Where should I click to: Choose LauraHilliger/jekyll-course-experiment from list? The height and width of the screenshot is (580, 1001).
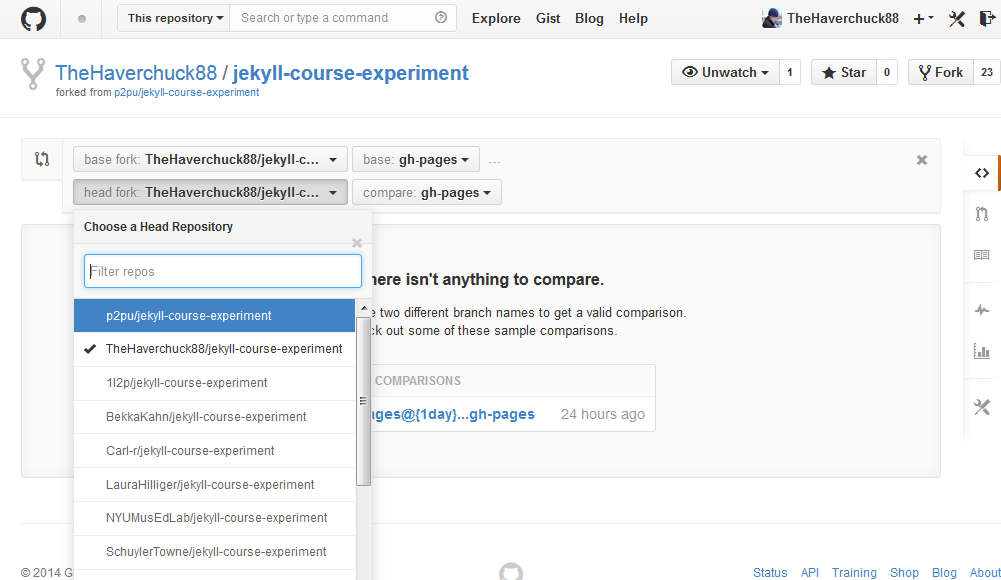[214, 484]
